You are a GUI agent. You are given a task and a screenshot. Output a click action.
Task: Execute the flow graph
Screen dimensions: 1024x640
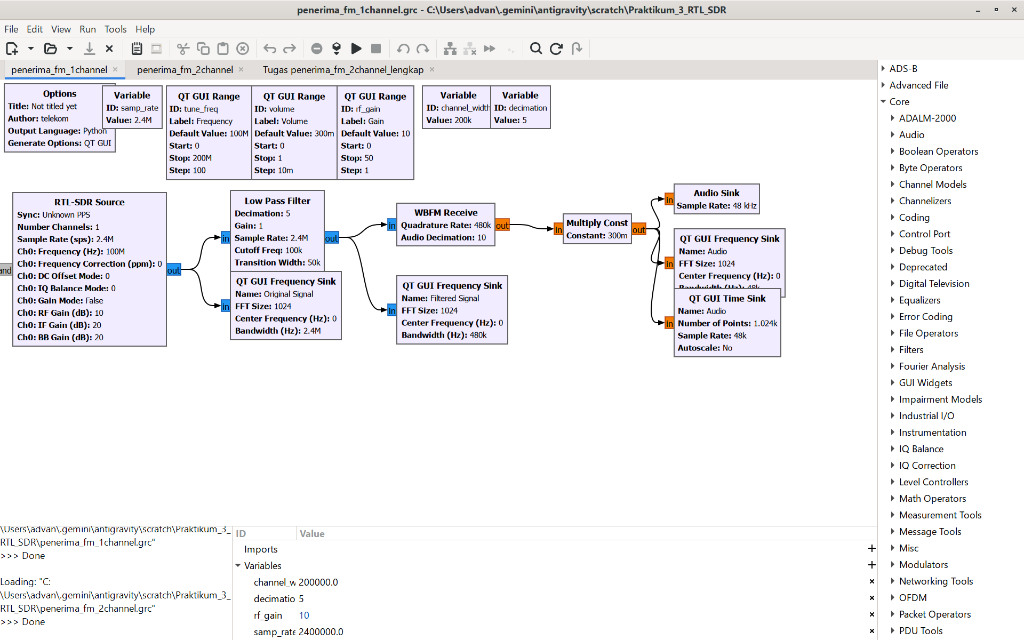point(356,48)
